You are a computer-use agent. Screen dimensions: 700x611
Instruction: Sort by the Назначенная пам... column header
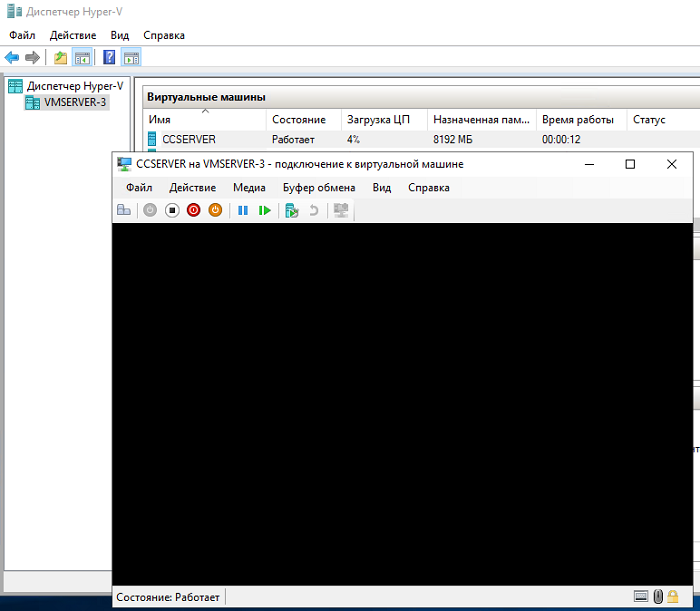point(482,119)
